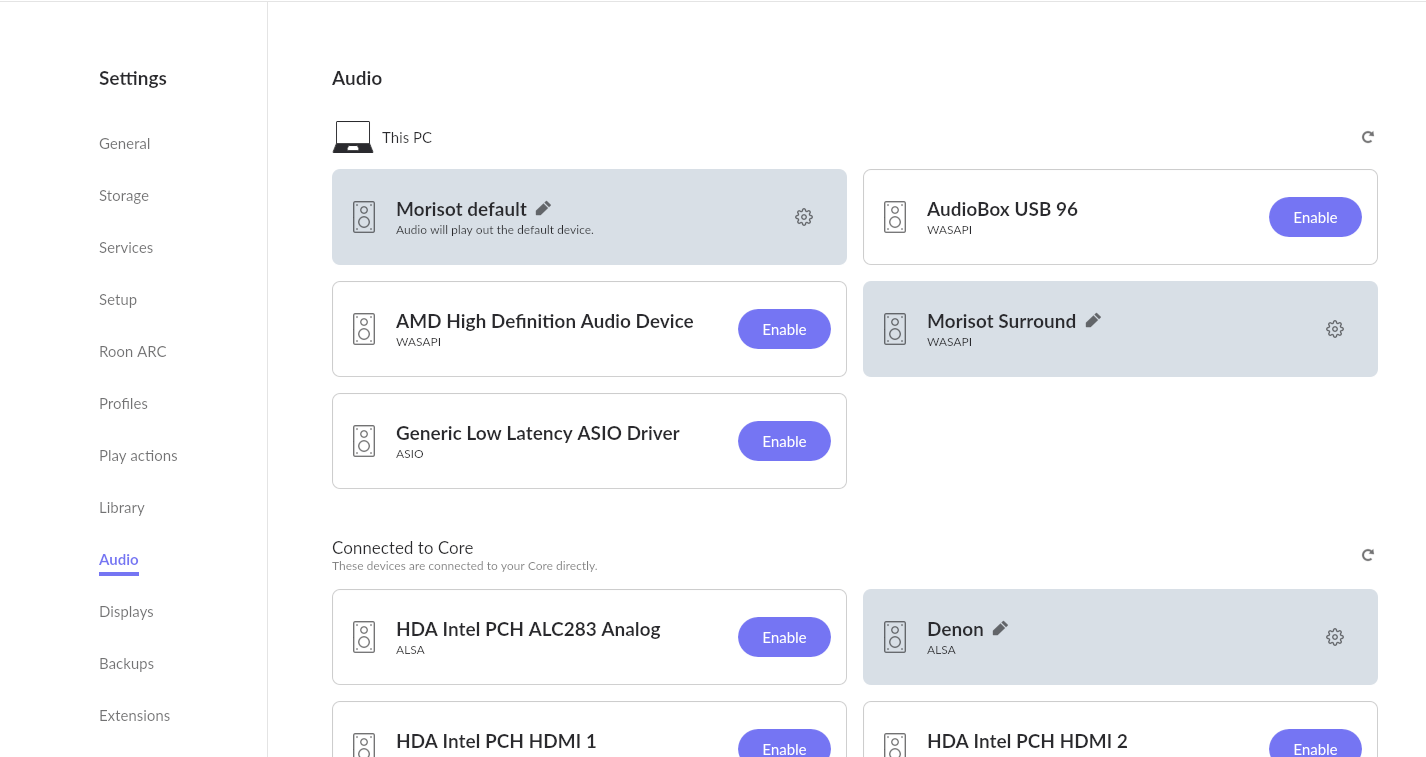Enable Generic Low Latency ASIO Driver
Screen dimensions: 1426x757
784,441
